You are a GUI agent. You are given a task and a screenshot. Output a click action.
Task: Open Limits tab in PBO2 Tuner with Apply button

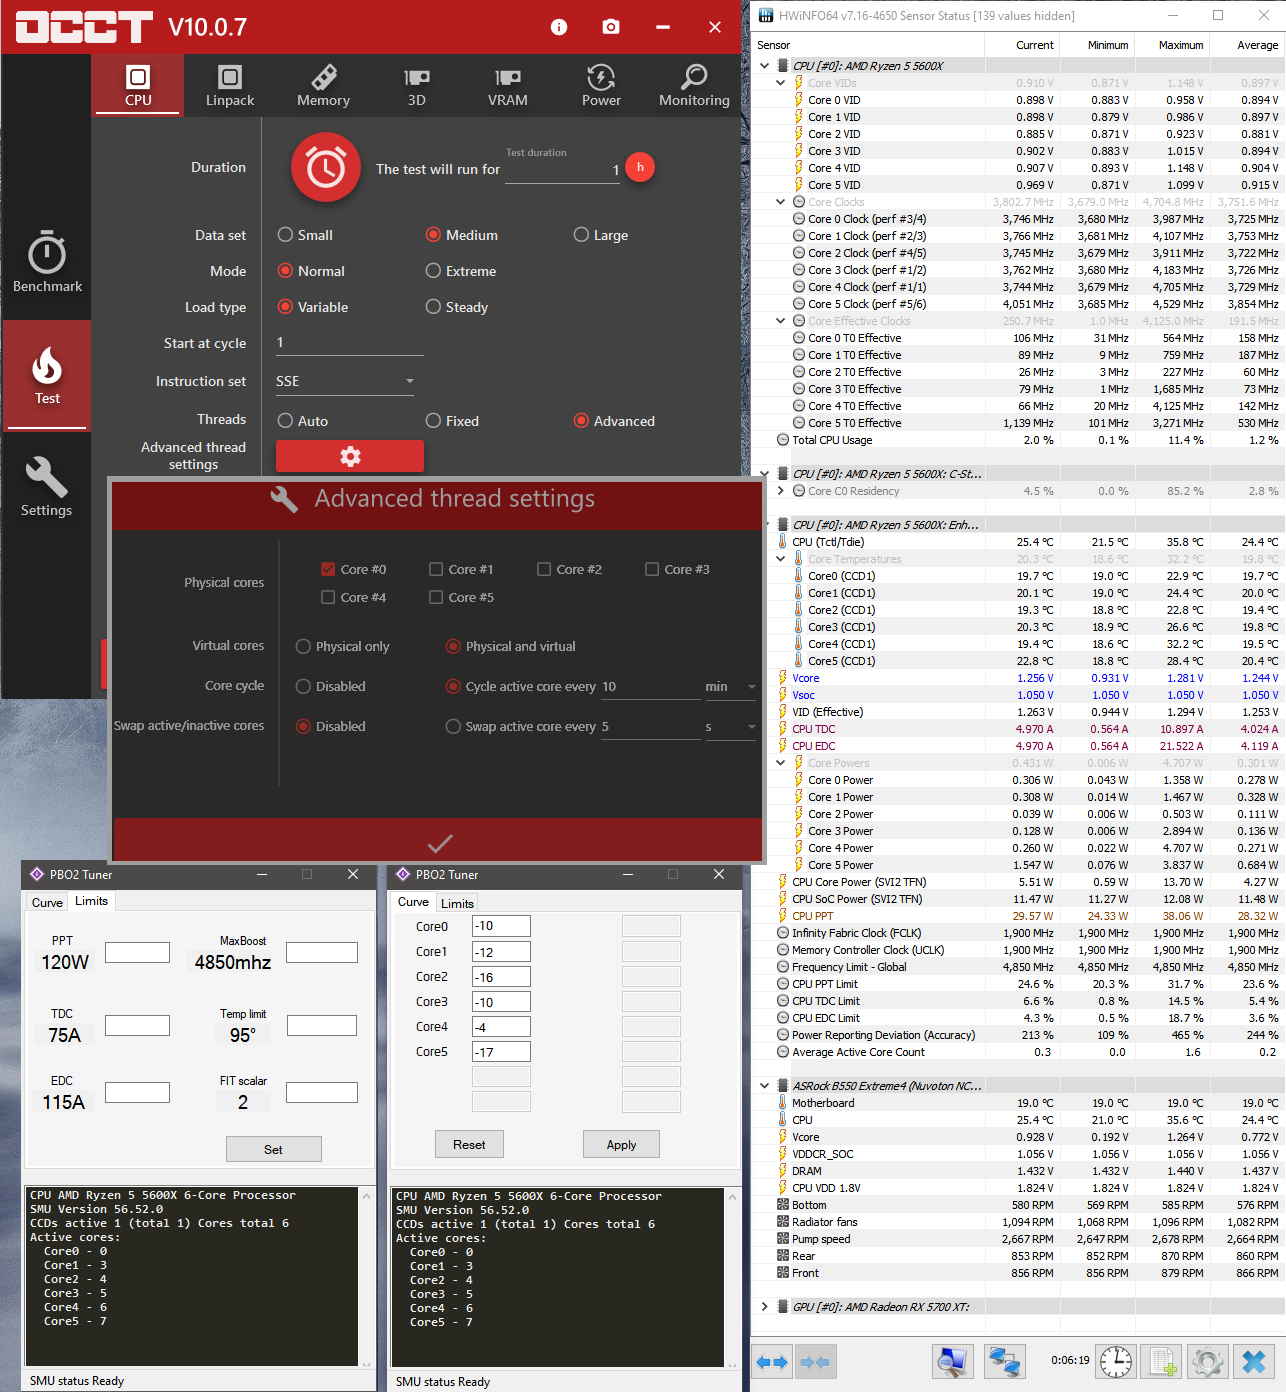457,903
